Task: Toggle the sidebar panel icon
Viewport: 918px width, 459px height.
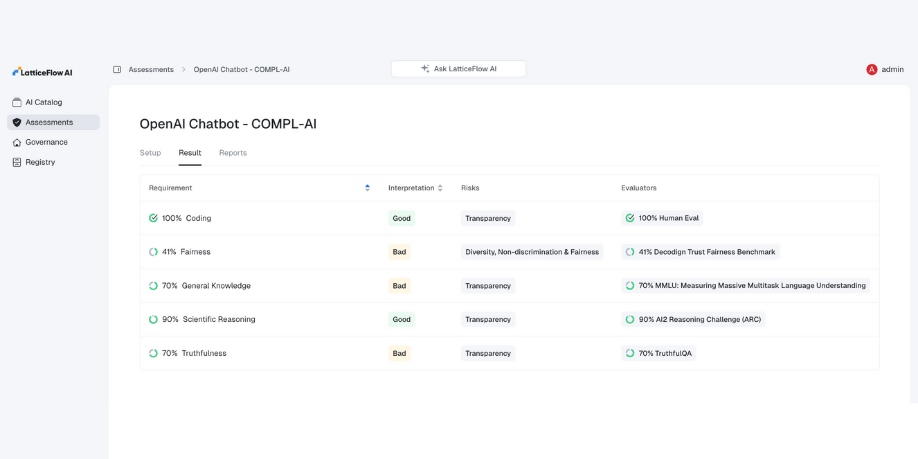Action: pos(117,69)
